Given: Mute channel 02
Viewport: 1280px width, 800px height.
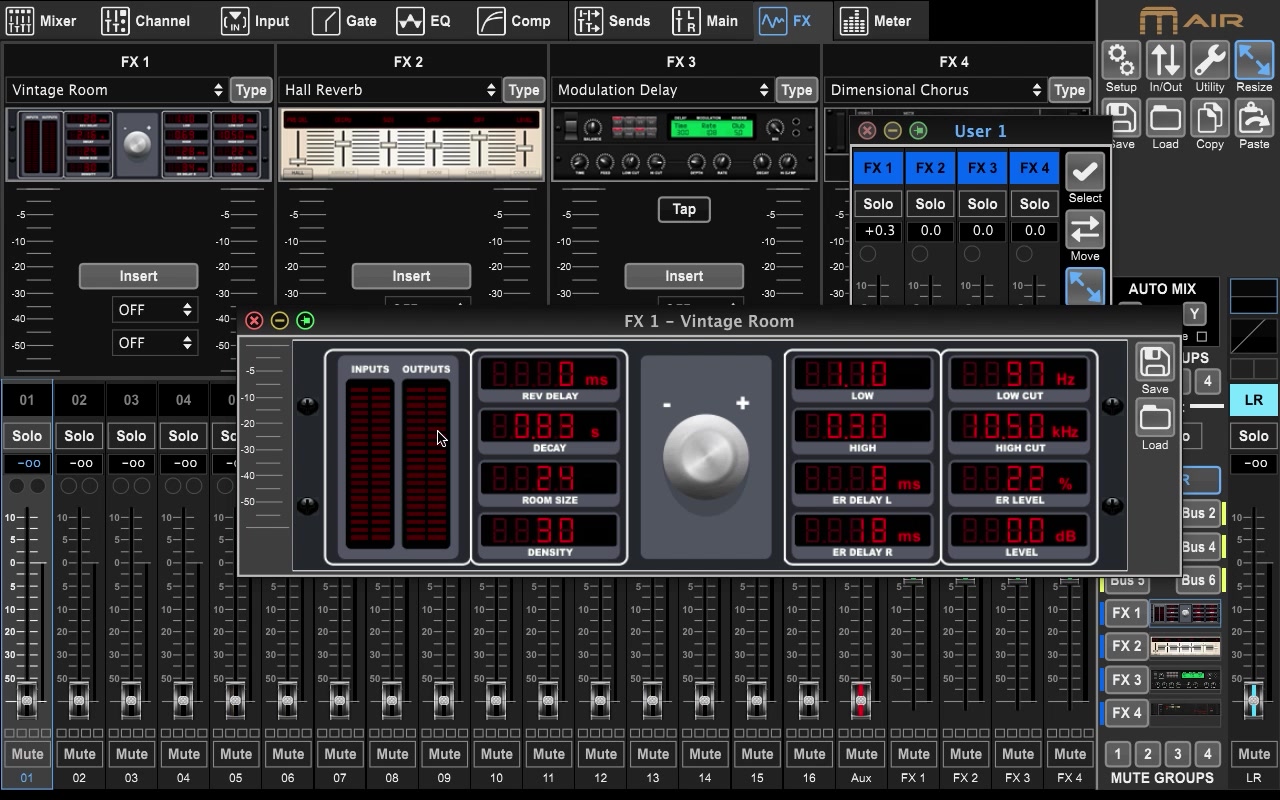Looking at the screenshot, I should coord(79,754).
